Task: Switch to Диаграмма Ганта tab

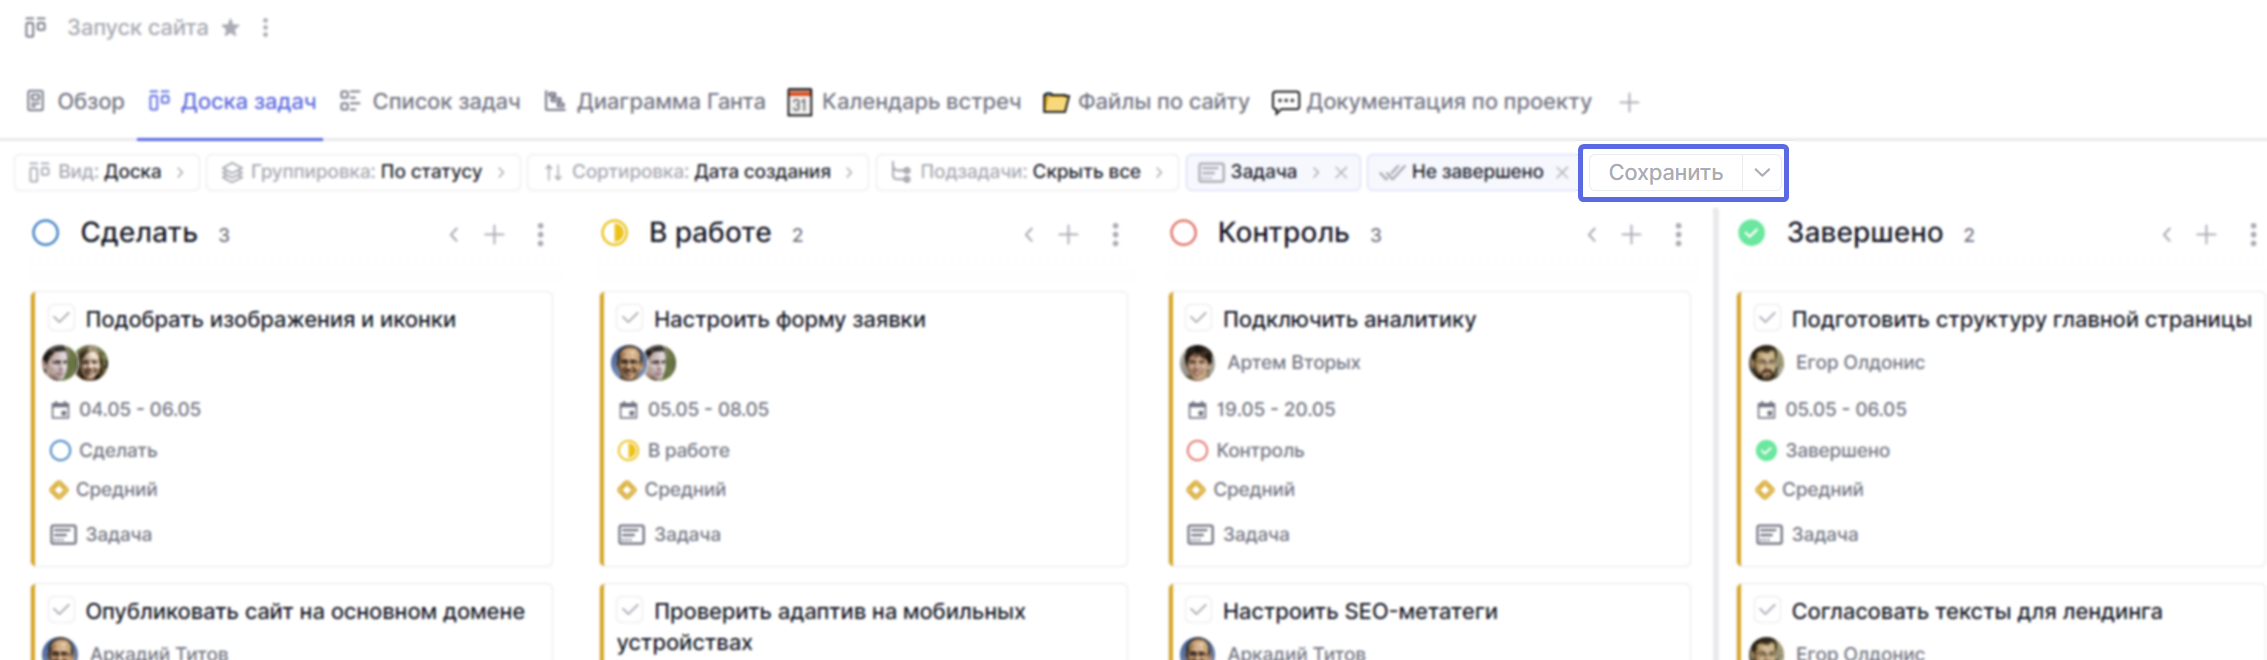Action: (655, 102)
